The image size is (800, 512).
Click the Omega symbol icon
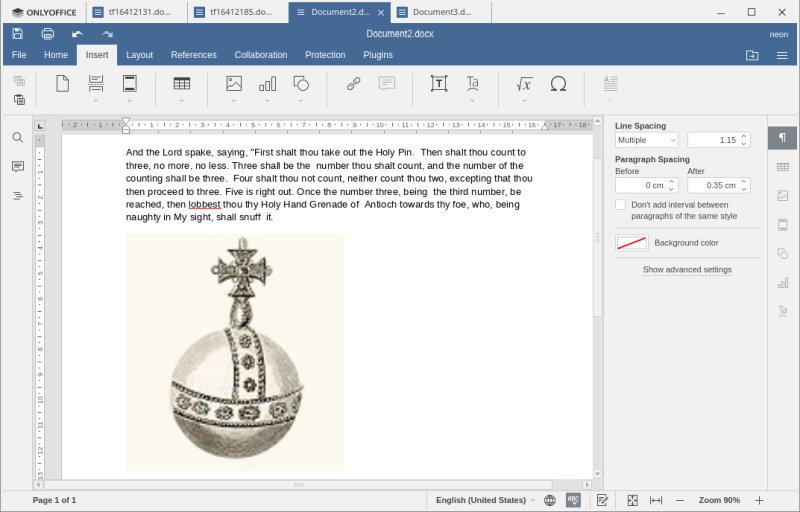pyautogui.click(x=558, y=84)
